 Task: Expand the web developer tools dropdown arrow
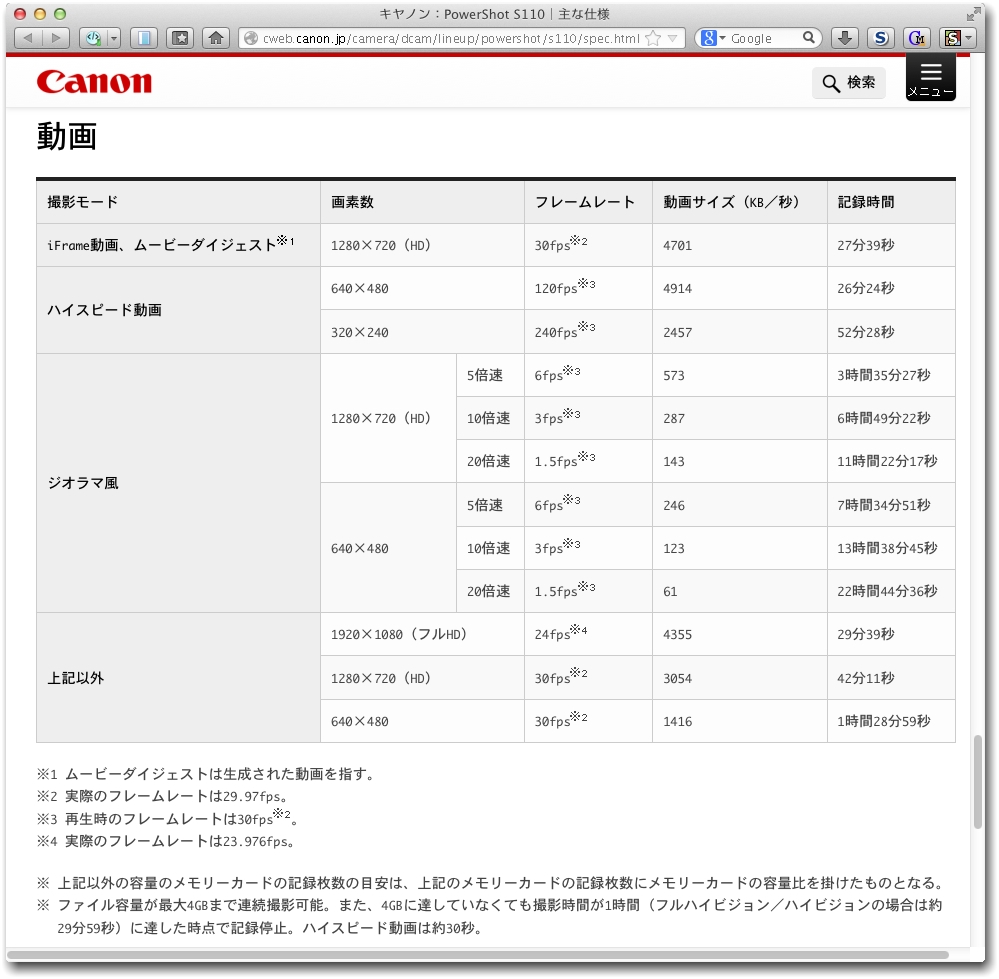coord(113,39)
